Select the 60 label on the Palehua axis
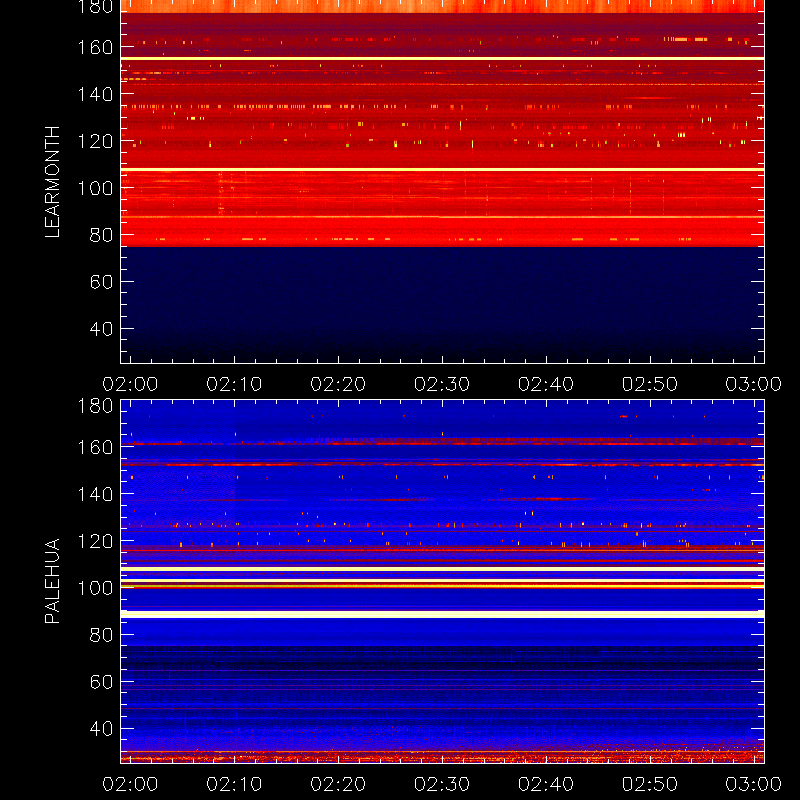 [x=102, y=682]
